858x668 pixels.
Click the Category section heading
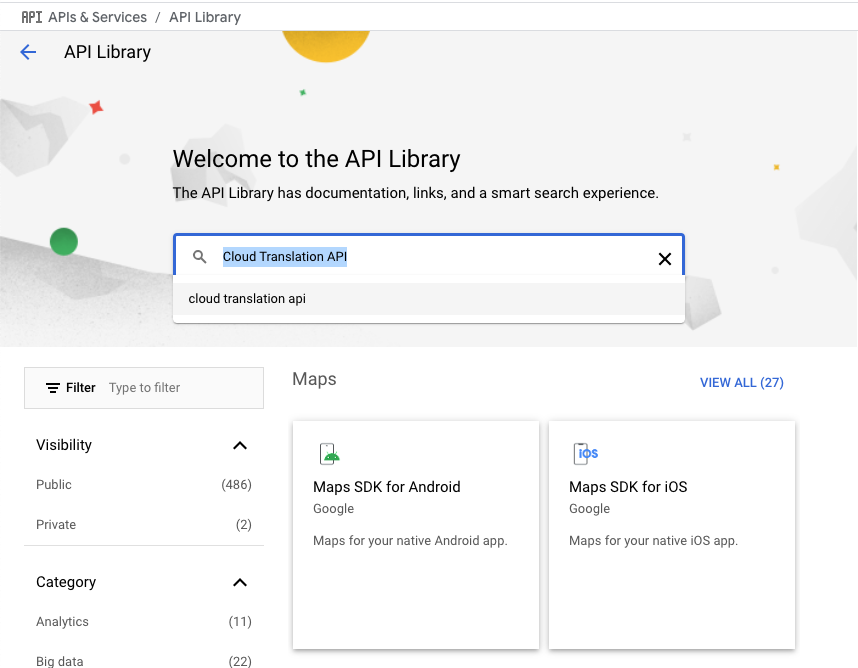66,582
